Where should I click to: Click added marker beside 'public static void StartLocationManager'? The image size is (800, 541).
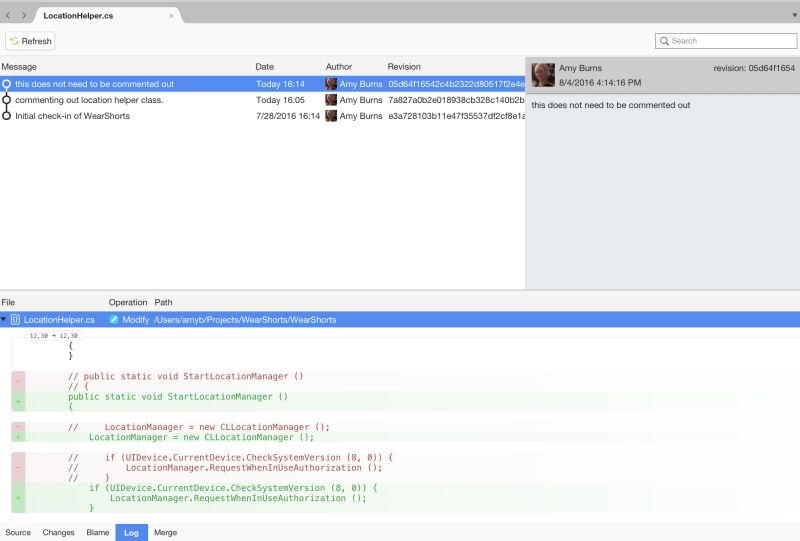[18, 402]
